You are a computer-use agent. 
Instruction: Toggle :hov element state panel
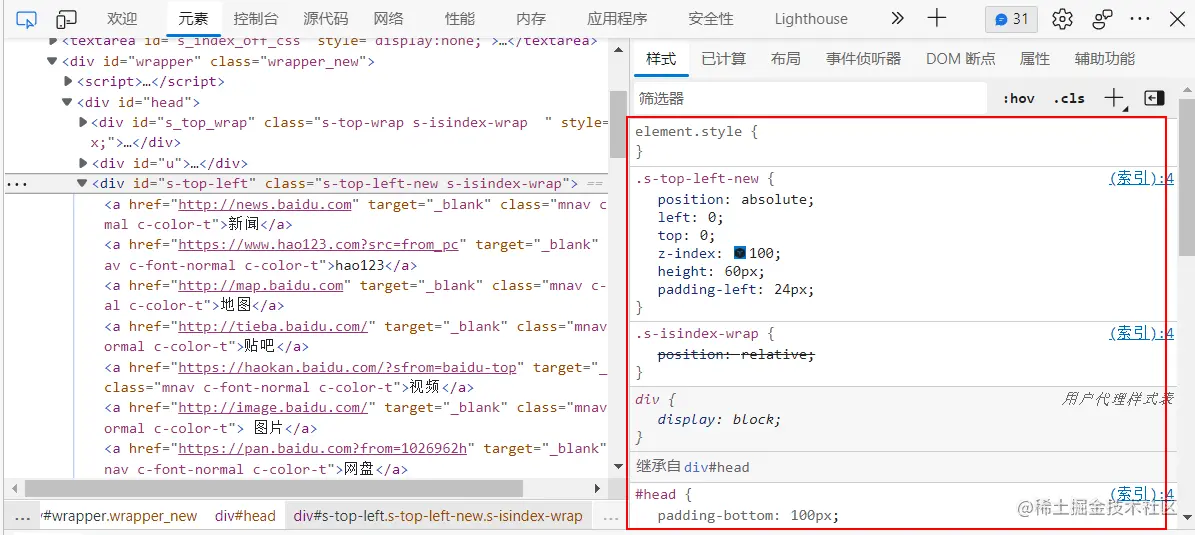(x=1019, y=98)
